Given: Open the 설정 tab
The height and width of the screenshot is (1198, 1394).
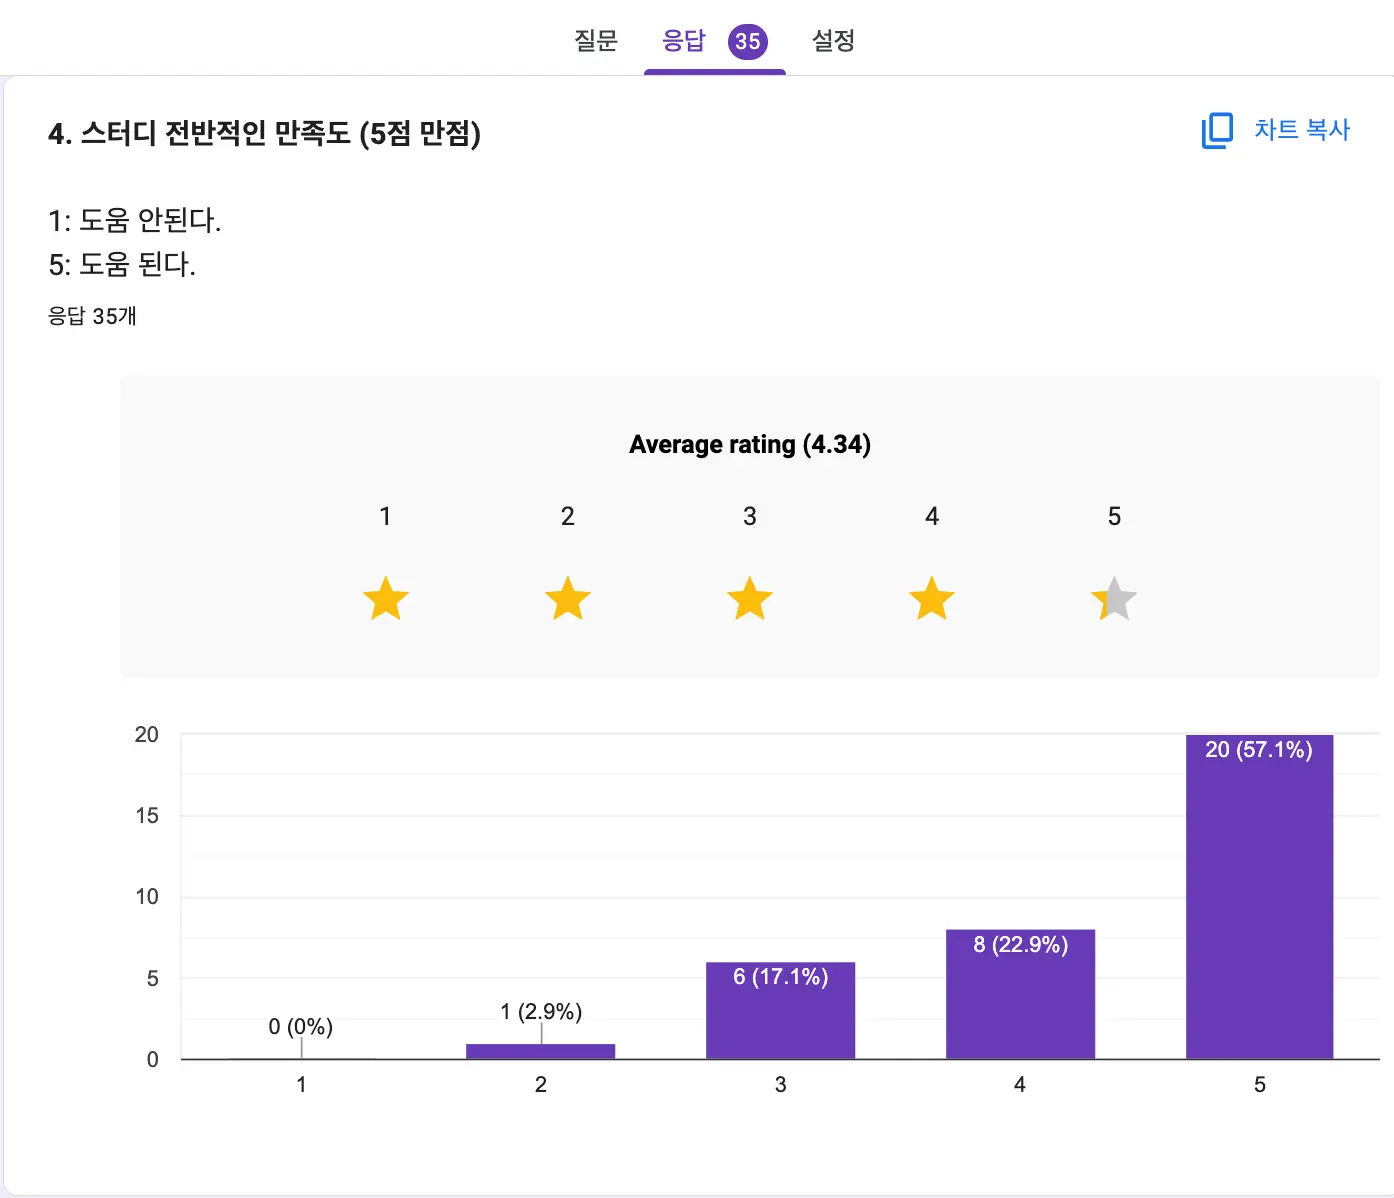Looking at the screenshot, I should coord(833,41).
